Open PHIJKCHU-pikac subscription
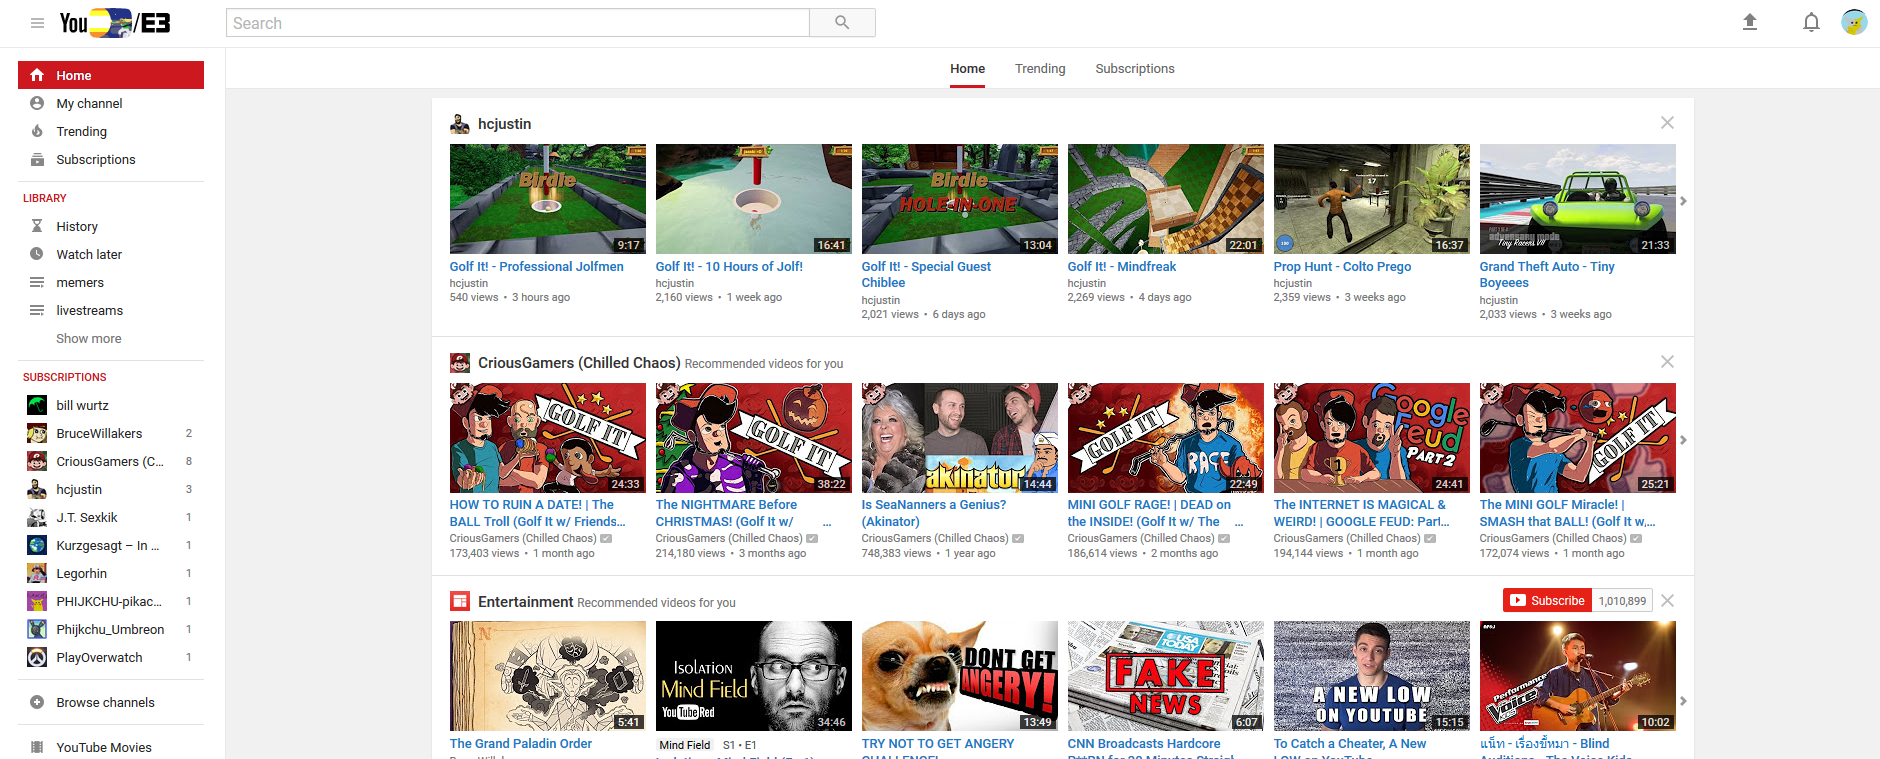Viewport: 1880px width, 759px height. pyautogui.click(x=111, y=601)
